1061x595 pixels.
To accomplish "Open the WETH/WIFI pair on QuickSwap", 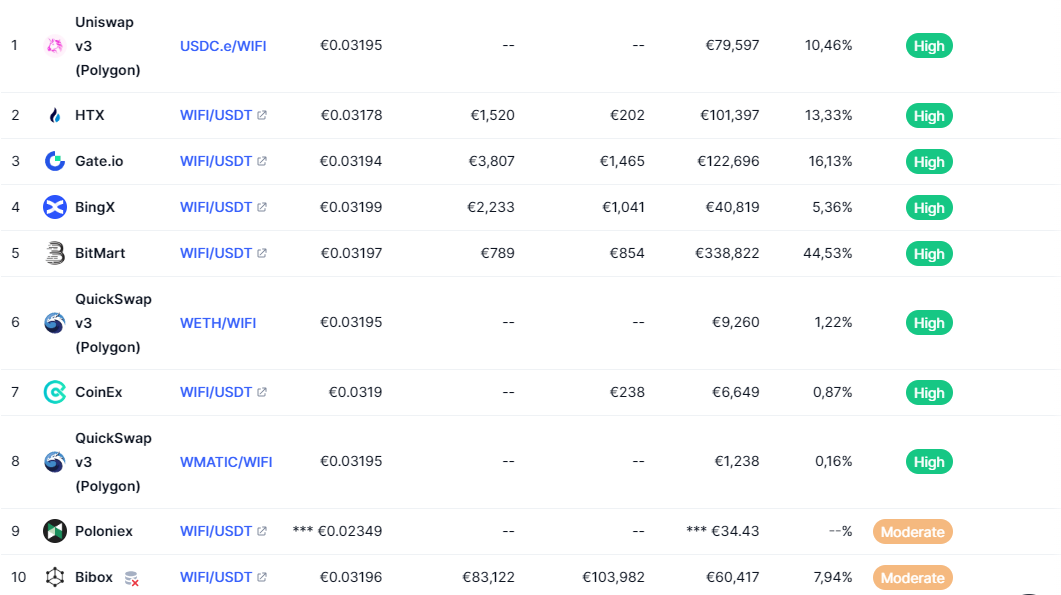I will tap(218, 323).
